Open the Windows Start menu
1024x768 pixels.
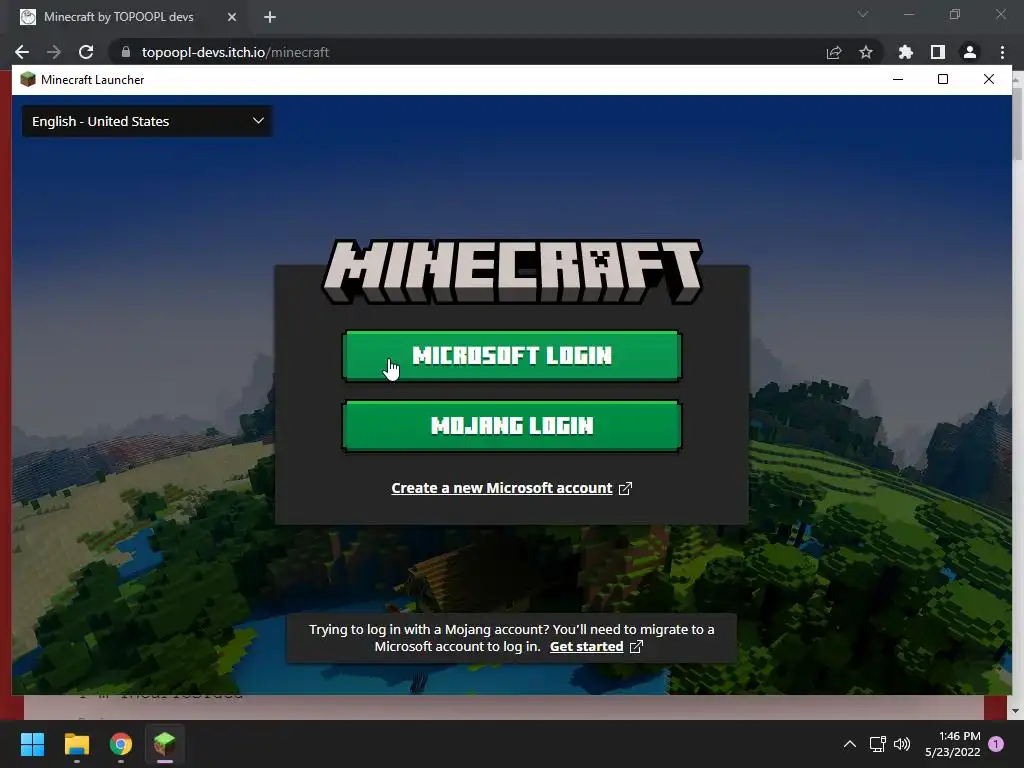[32, 744]
